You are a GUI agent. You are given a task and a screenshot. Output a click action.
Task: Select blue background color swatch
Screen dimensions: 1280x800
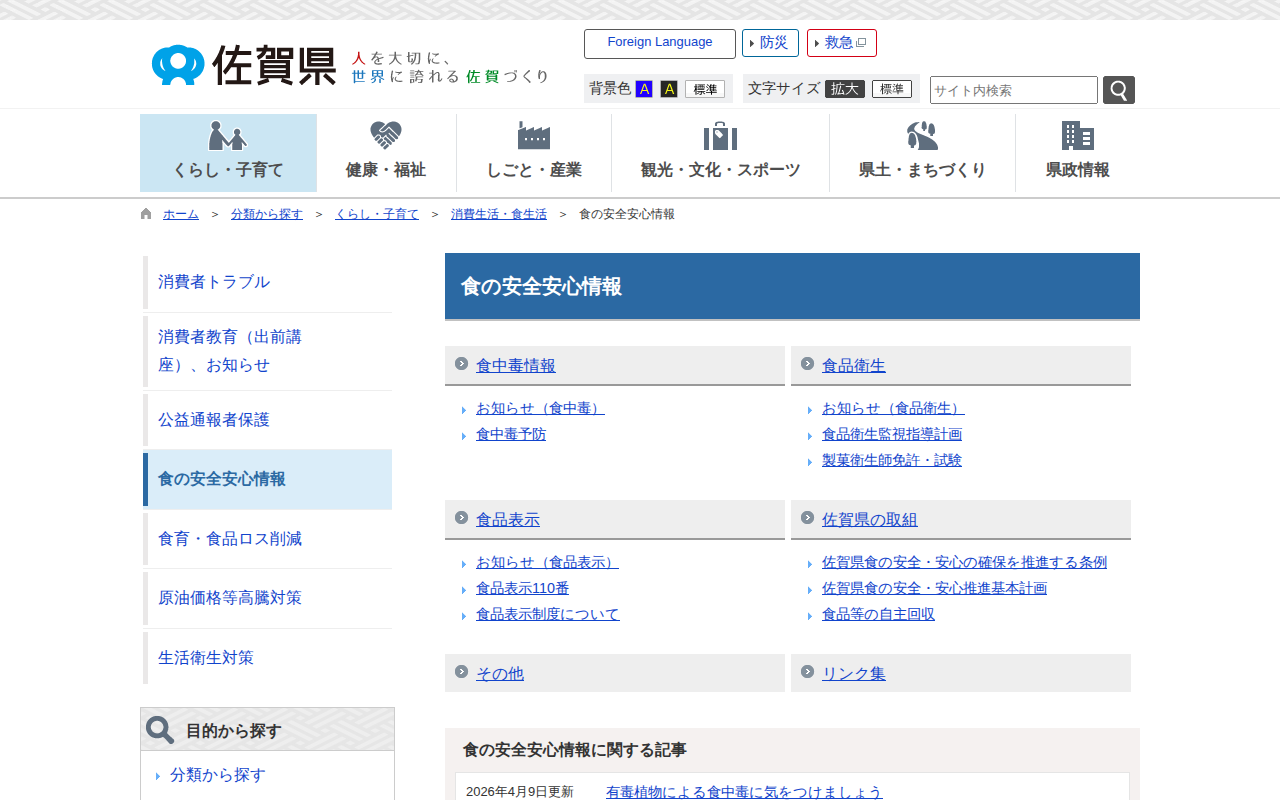(x=644, y=89)
